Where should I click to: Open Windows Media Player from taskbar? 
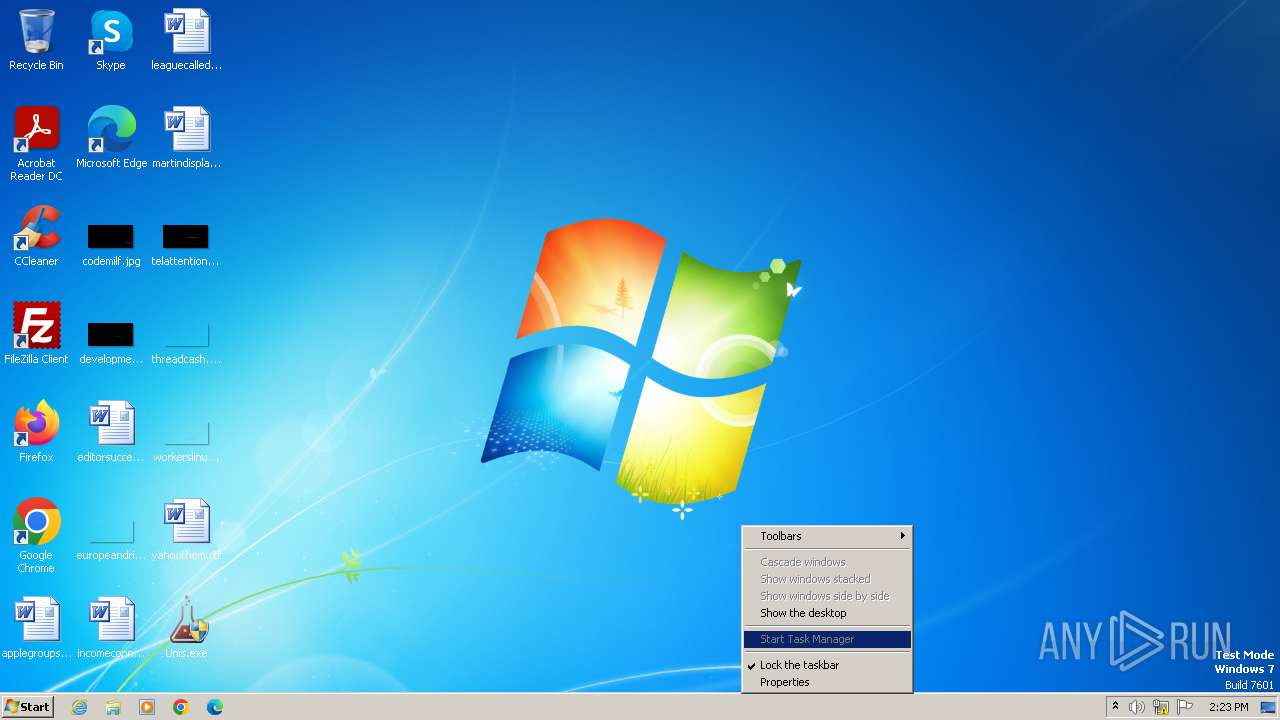coord(147,707)
